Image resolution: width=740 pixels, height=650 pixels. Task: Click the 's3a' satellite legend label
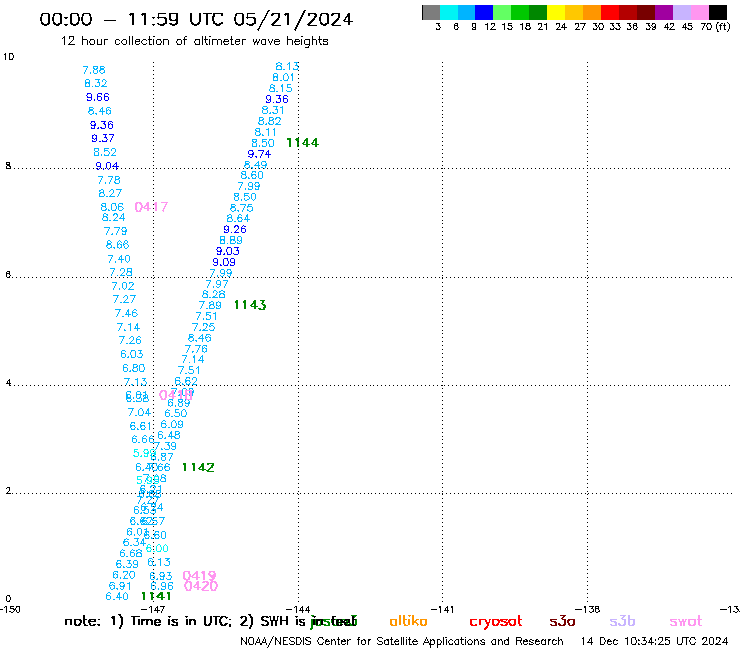click(x=562, y=622)
